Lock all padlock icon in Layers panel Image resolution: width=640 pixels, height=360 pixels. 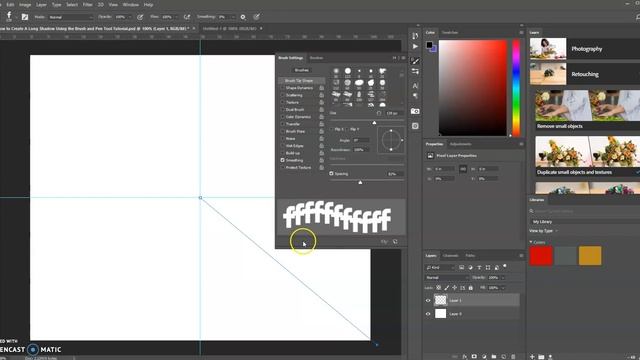coord(471,288)
